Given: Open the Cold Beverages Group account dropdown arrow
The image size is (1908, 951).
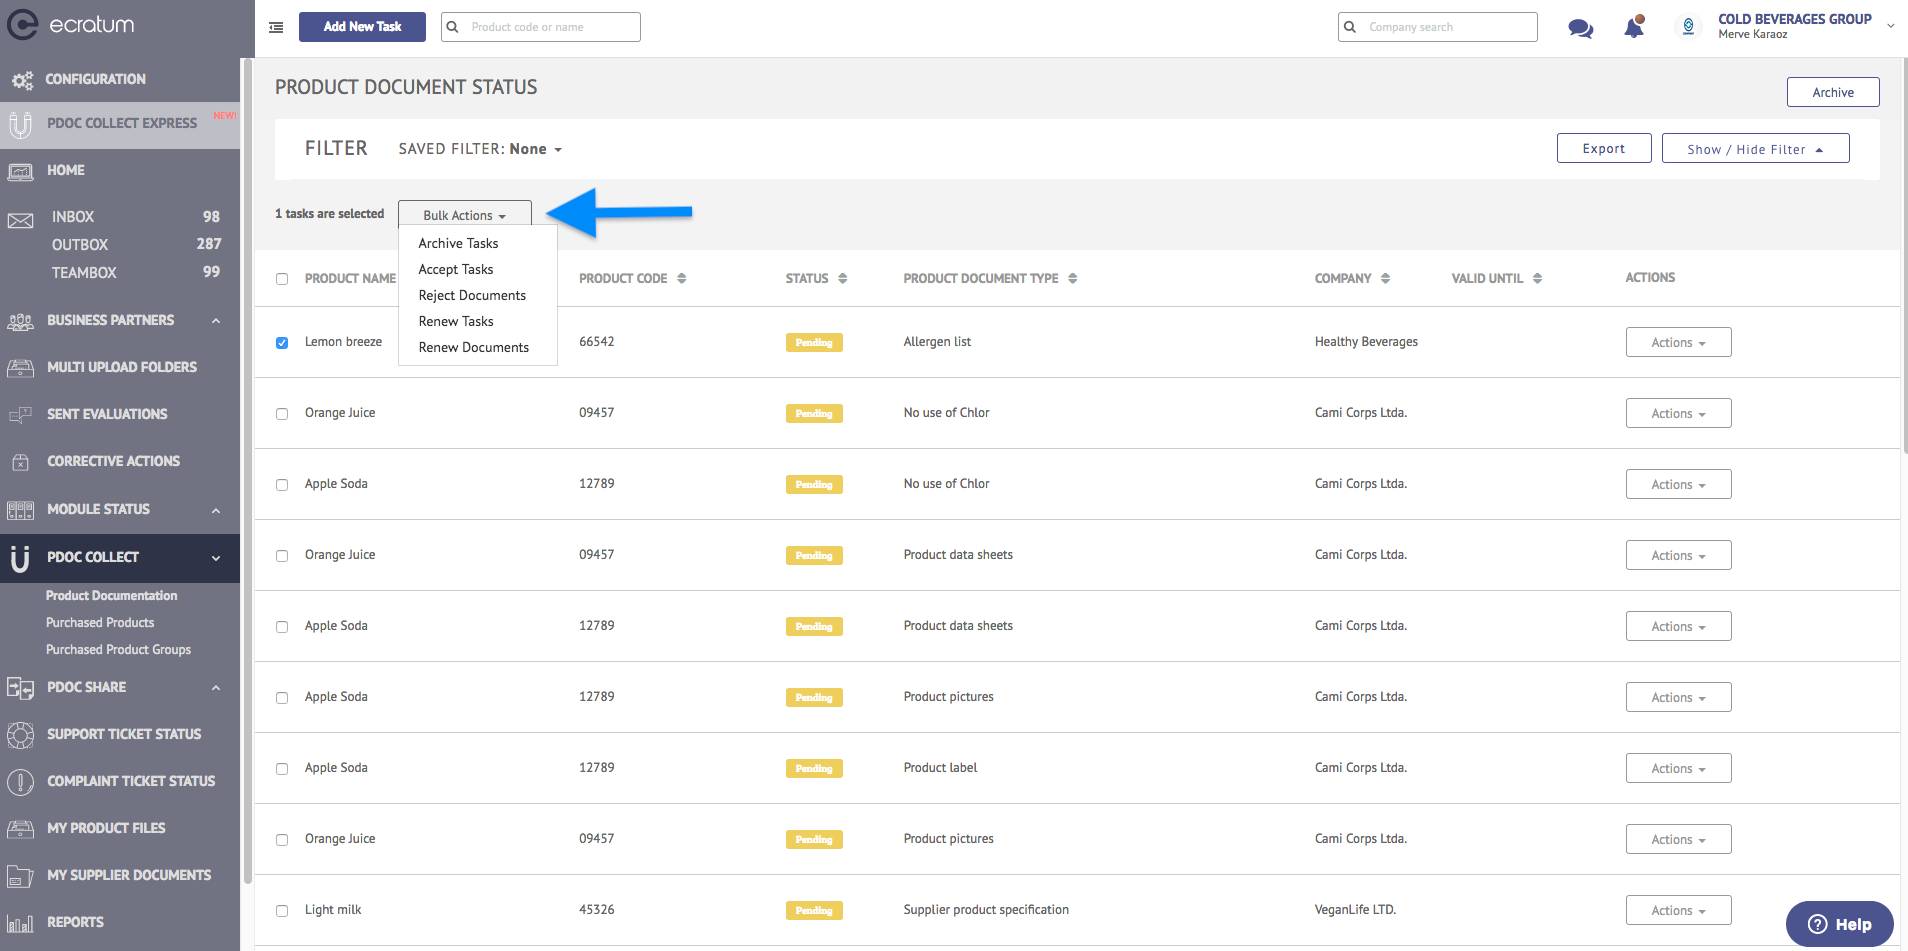Looking at the screenshot, I should pyautogui.click(x=1890, y=27).
